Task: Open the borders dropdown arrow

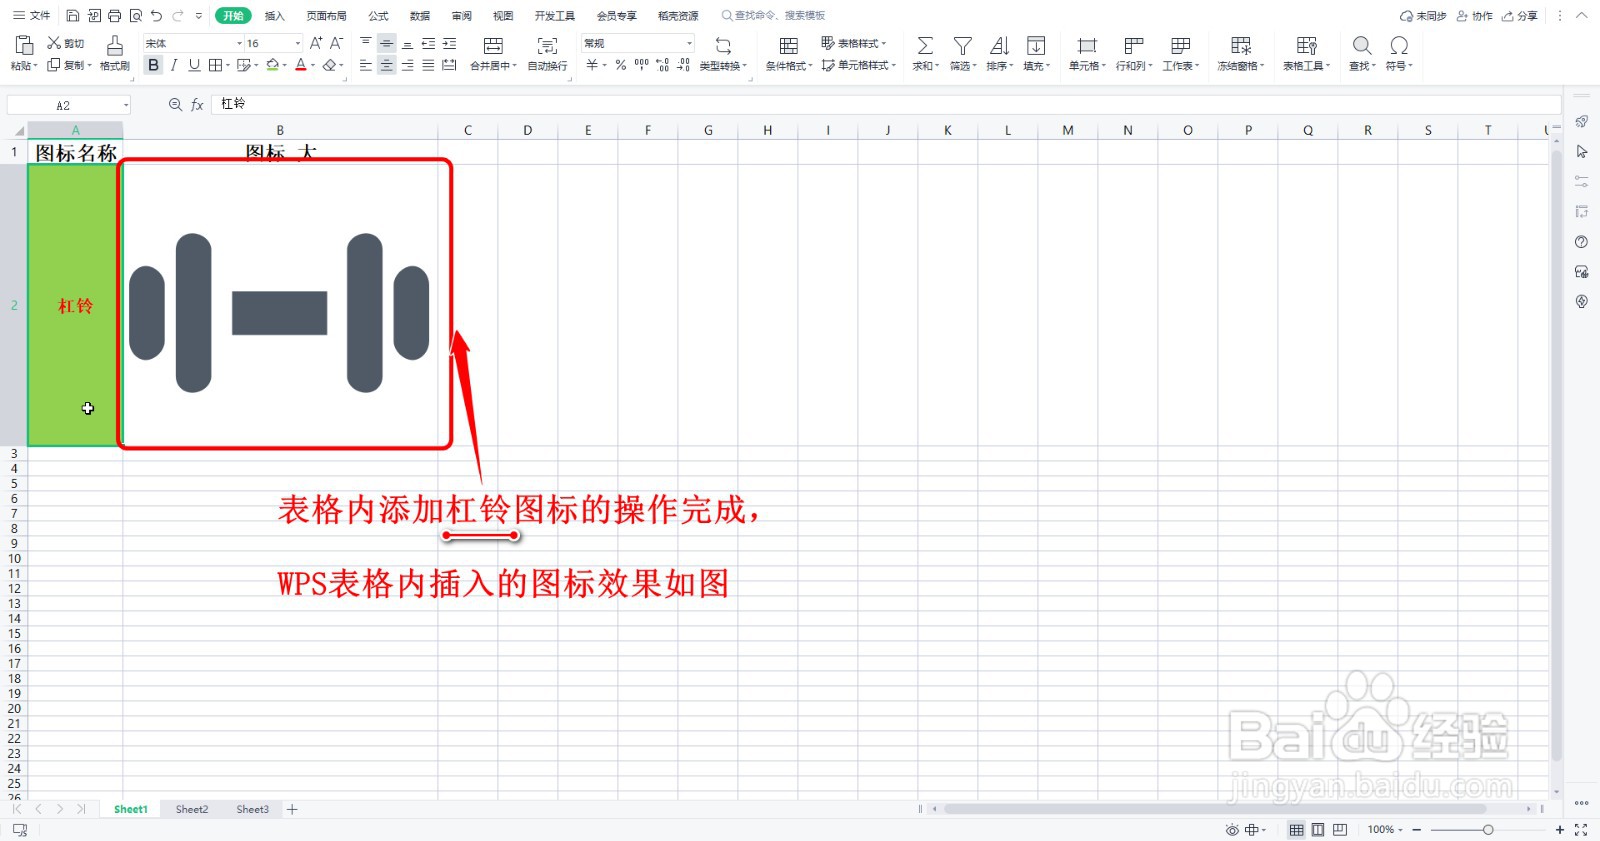Action: click(x=228, y=65)
